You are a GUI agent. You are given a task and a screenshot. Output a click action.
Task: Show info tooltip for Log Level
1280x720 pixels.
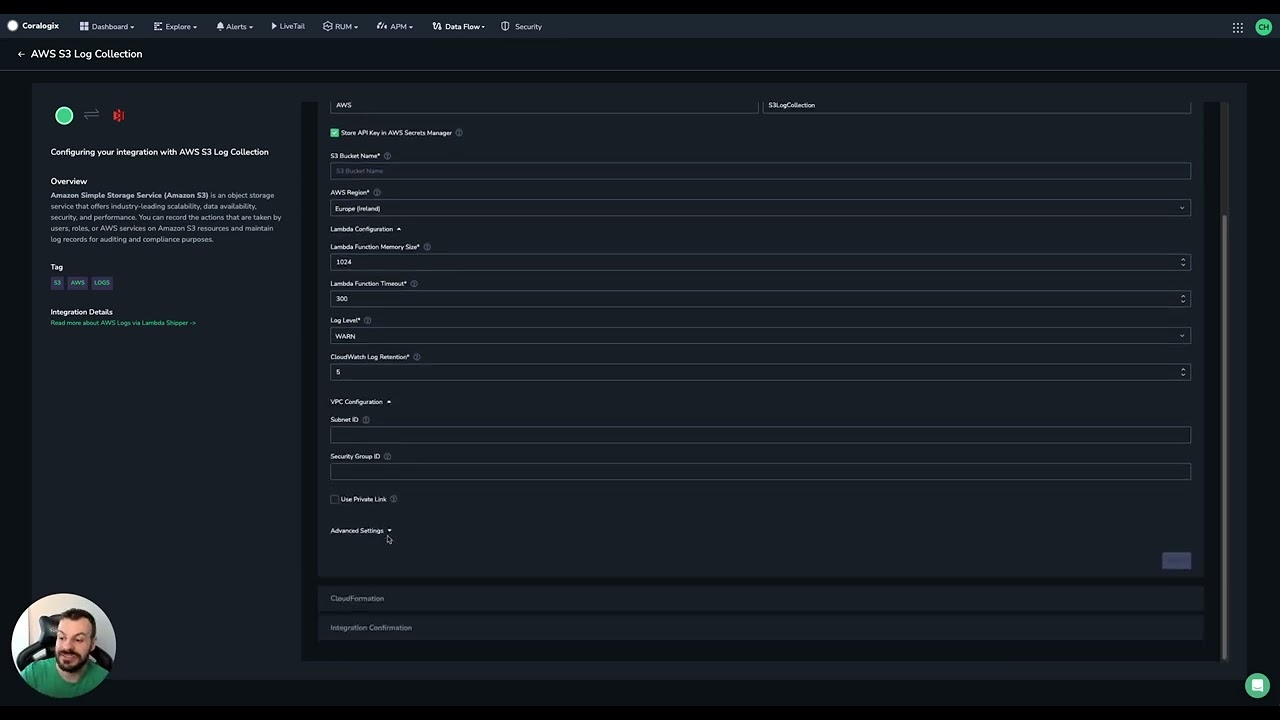[367, 321]
